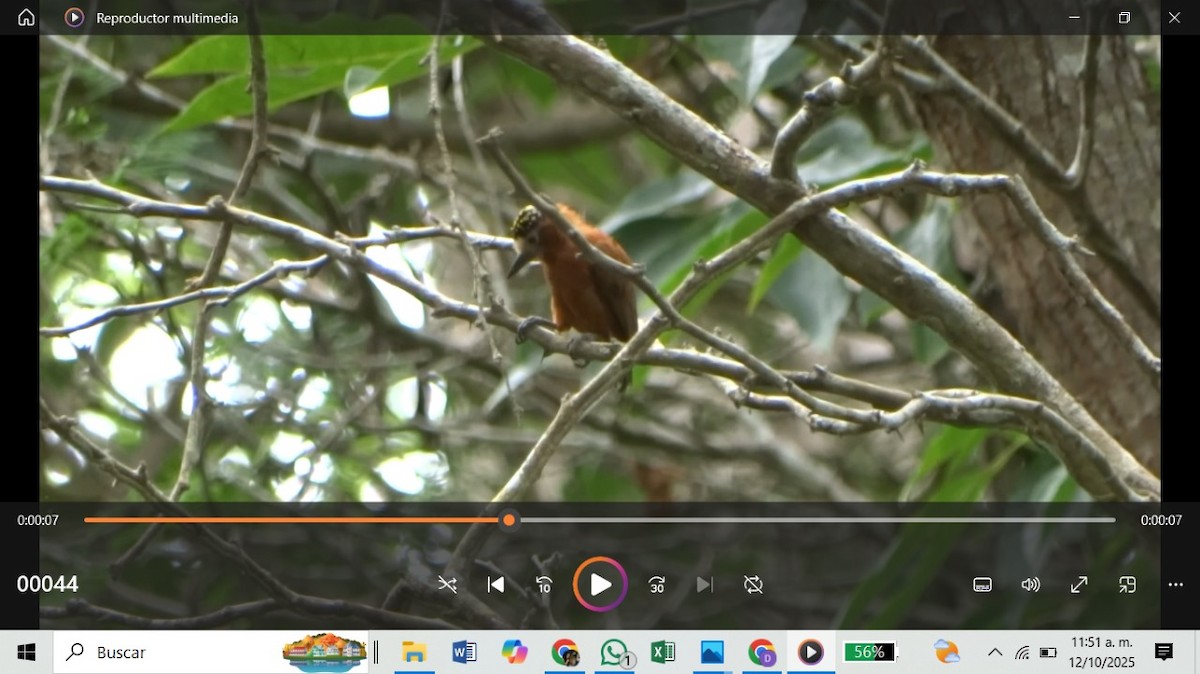Open the more options menu
Viewport: 1200px width, 674px height.
pos(1175,585)
